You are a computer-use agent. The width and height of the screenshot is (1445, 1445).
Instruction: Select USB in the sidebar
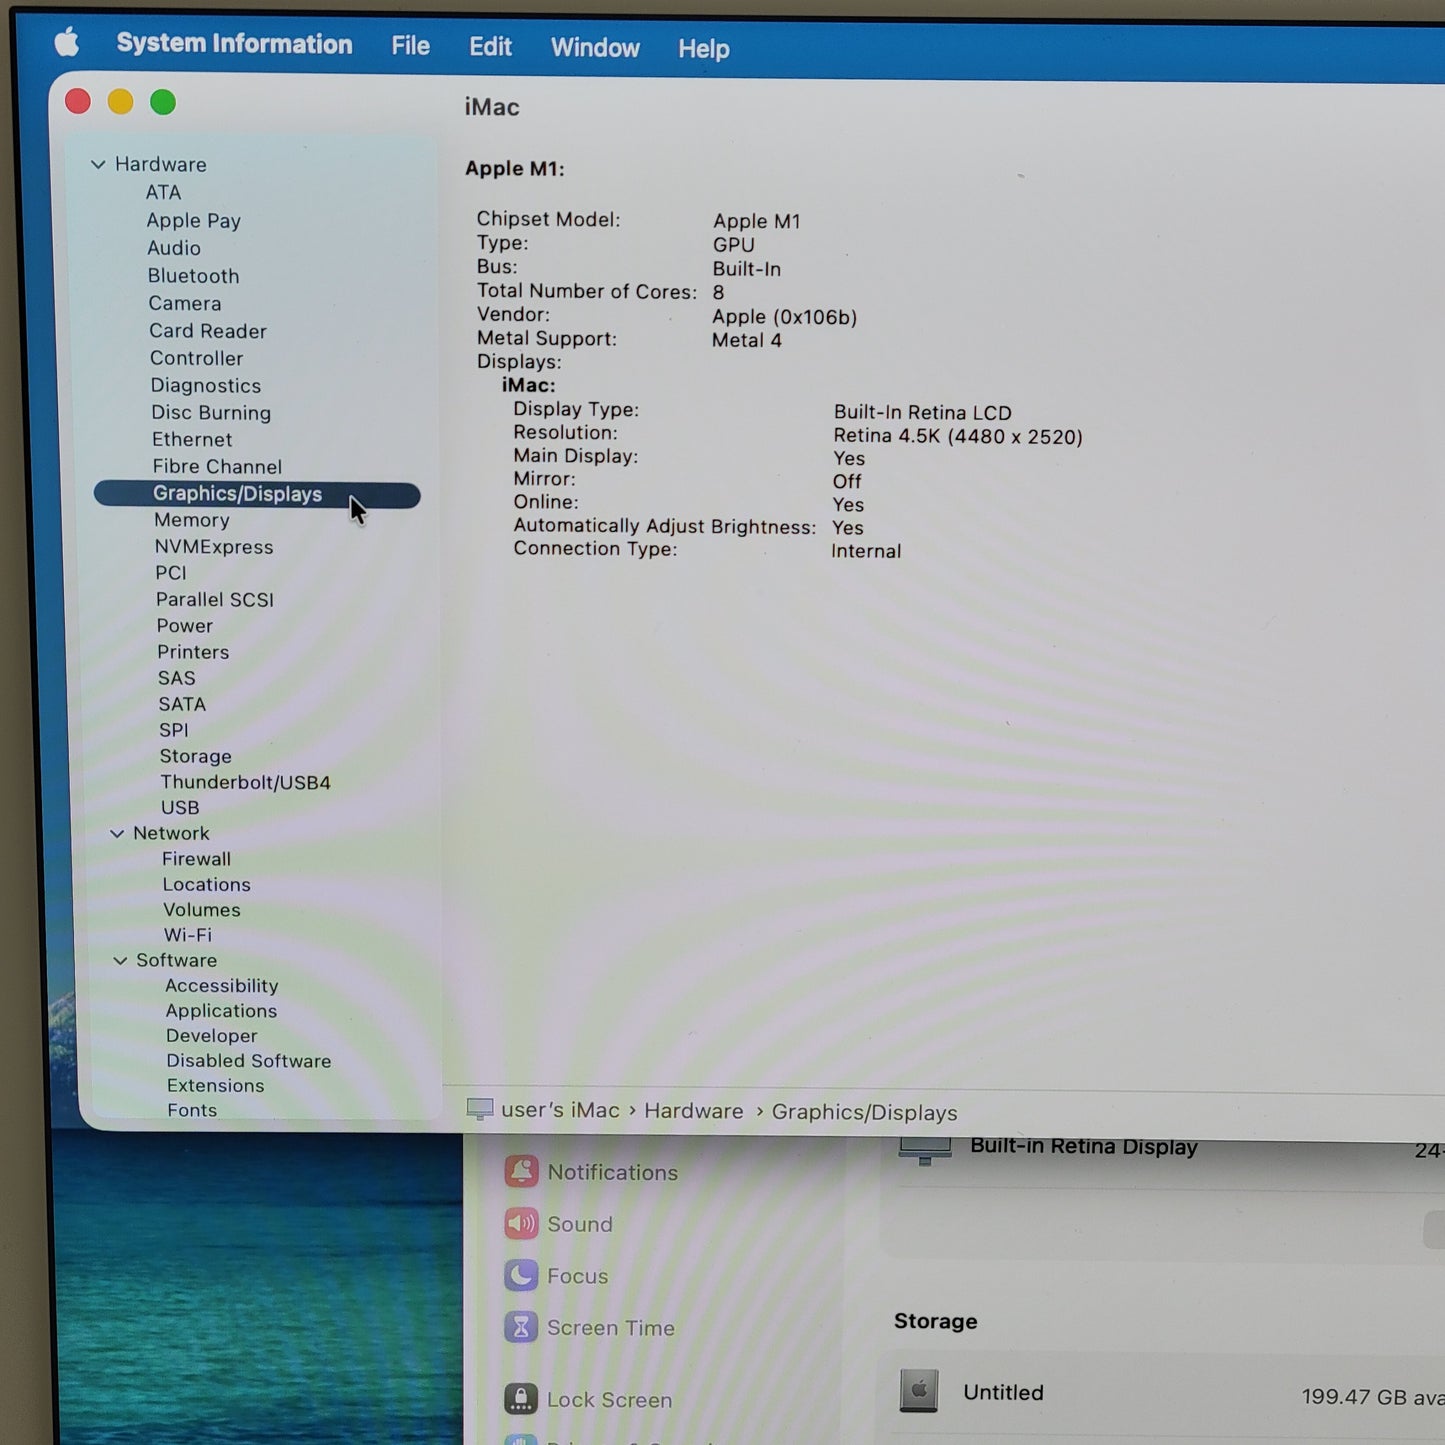pos(180,807)
